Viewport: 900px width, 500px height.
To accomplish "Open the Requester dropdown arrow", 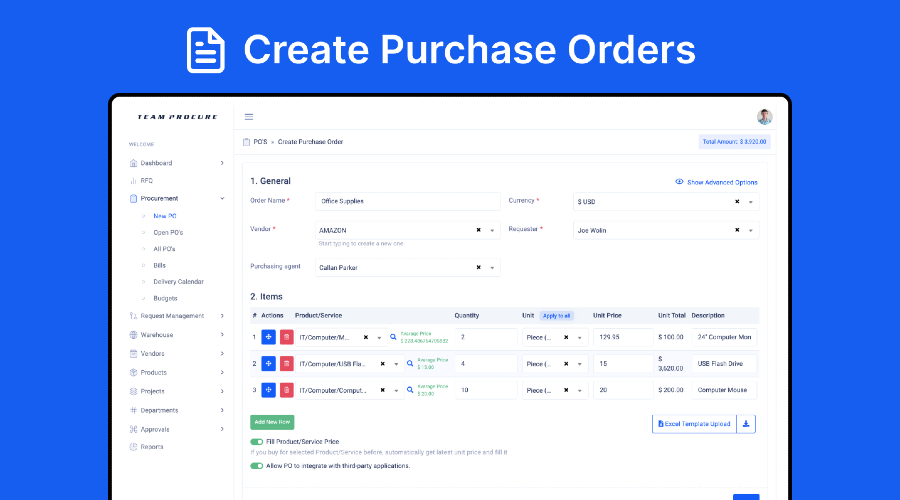I will pyautogui.click(x=750, y=231).
